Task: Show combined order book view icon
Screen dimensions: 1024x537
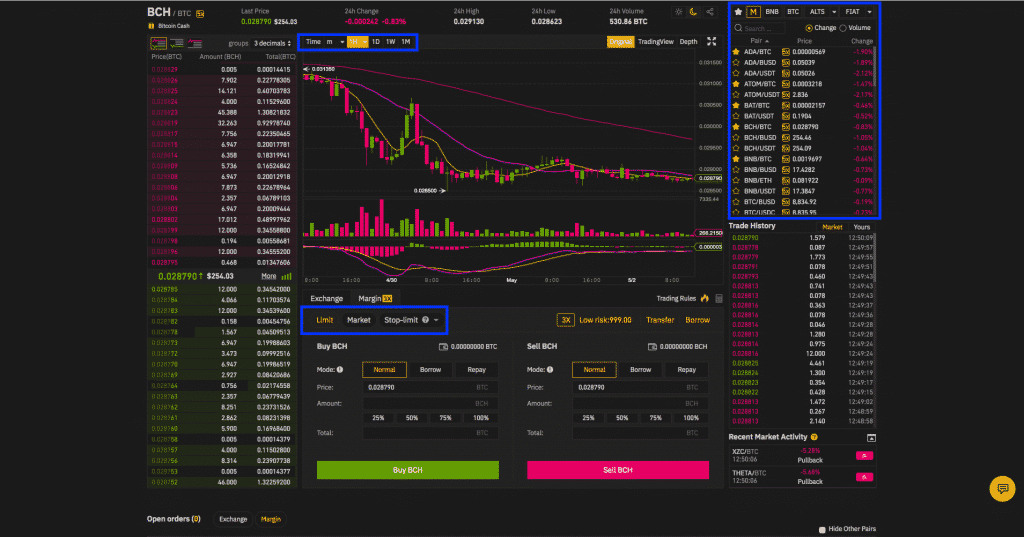Action: pyautogui.click(x=159, y=43)
